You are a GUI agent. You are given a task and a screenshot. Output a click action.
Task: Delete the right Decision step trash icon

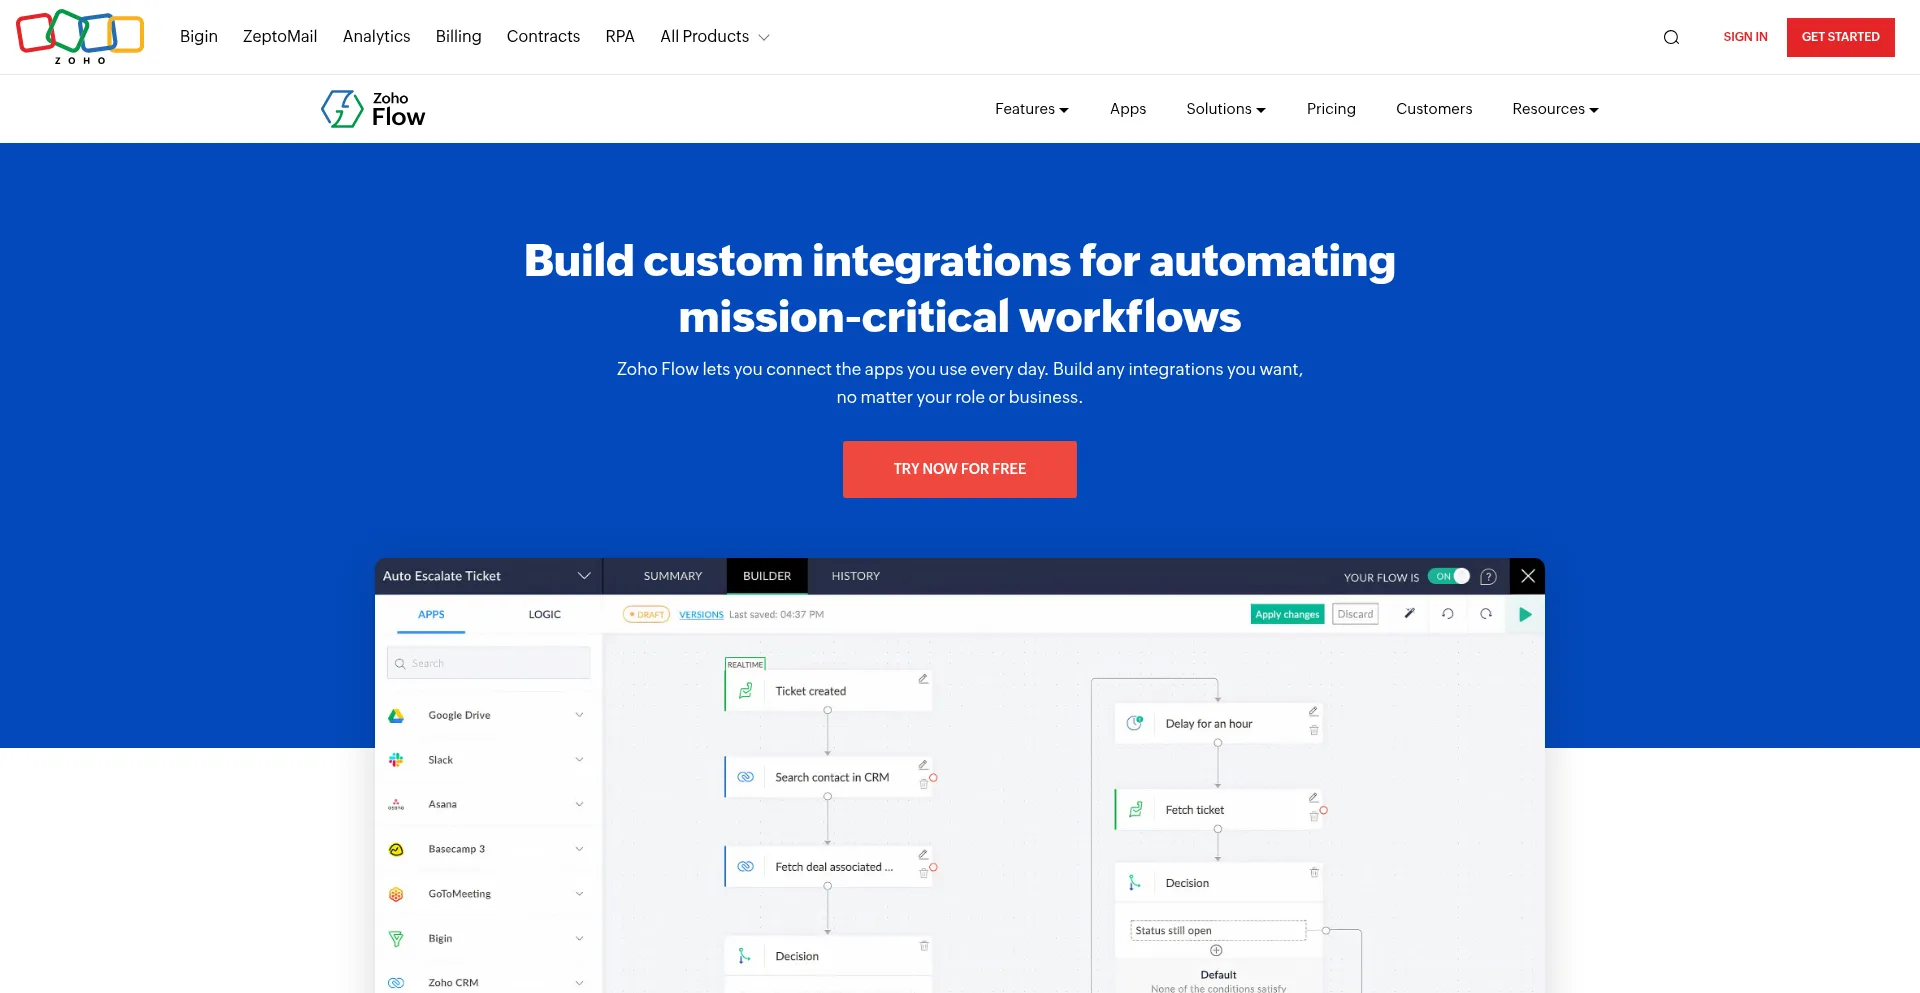[1314, 873]
